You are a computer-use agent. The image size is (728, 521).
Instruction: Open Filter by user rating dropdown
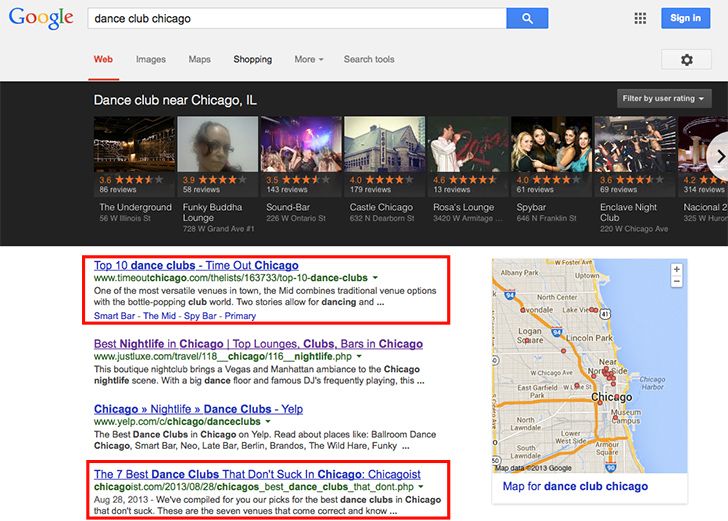[663, 98]
